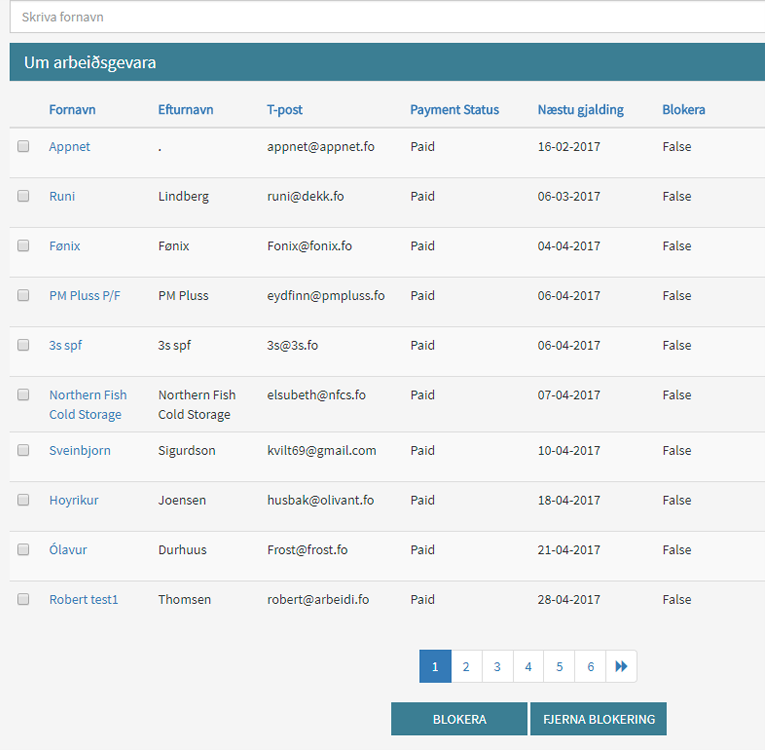Click email runi@dekk.fo
The height and width of the screenshot is (753, 765).
tap(305, 196)
